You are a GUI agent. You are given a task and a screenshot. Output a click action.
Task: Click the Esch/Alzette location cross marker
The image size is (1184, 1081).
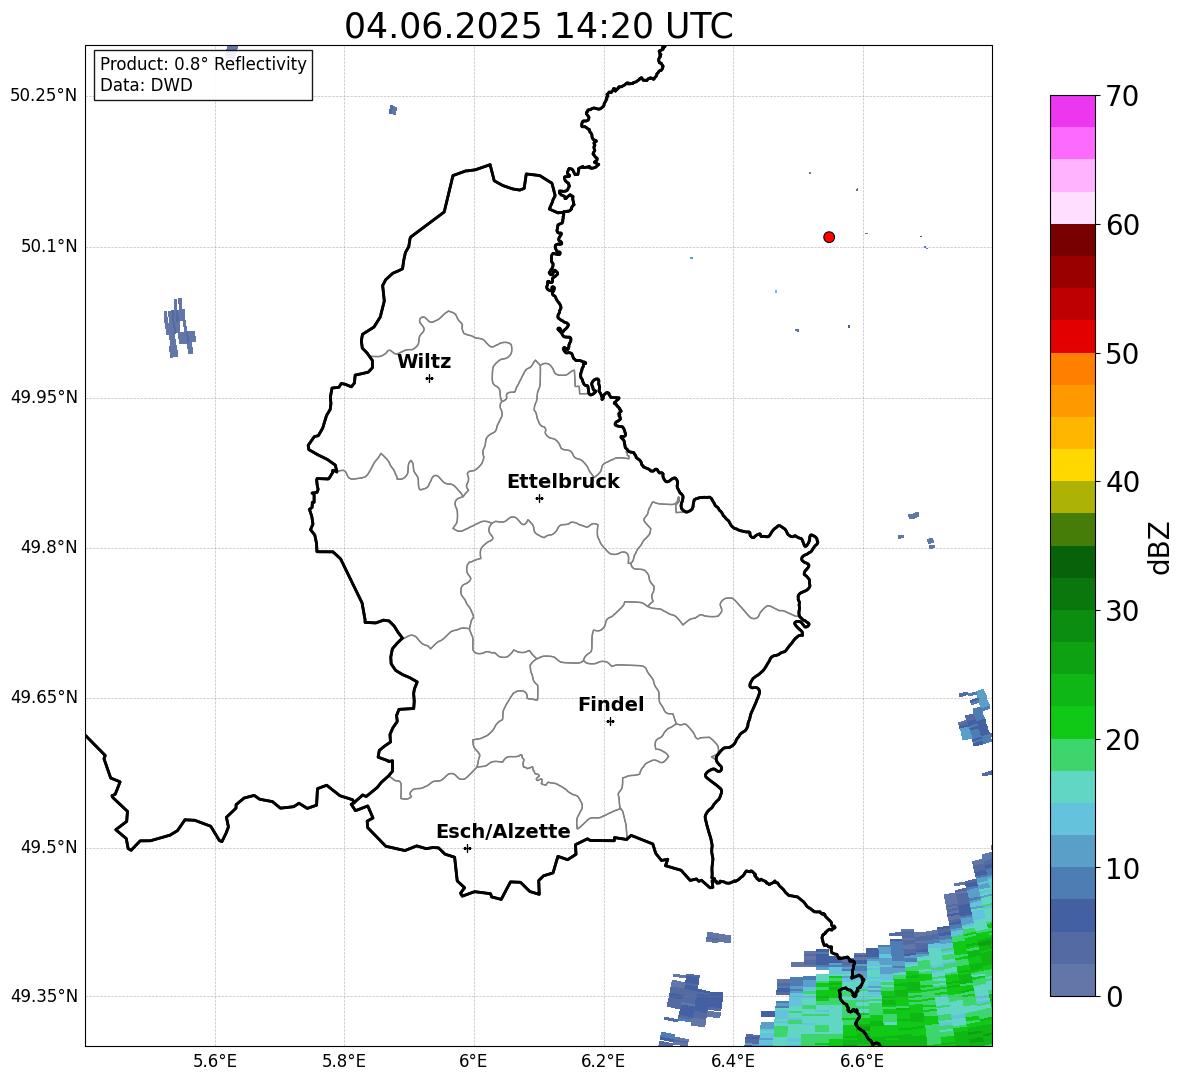[467, 848]
